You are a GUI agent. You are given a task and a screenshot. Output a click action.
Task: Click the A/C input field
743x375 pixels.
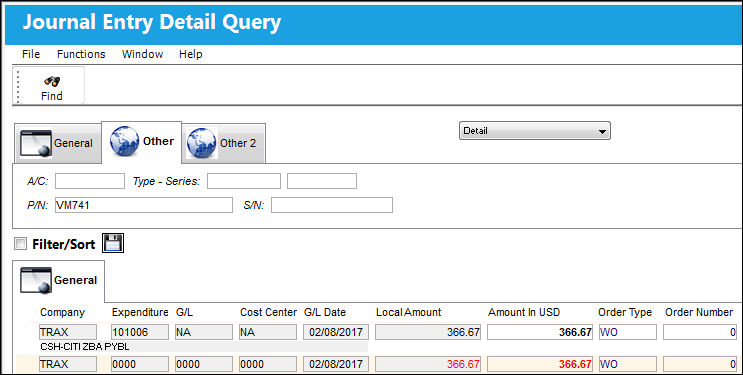90,181
